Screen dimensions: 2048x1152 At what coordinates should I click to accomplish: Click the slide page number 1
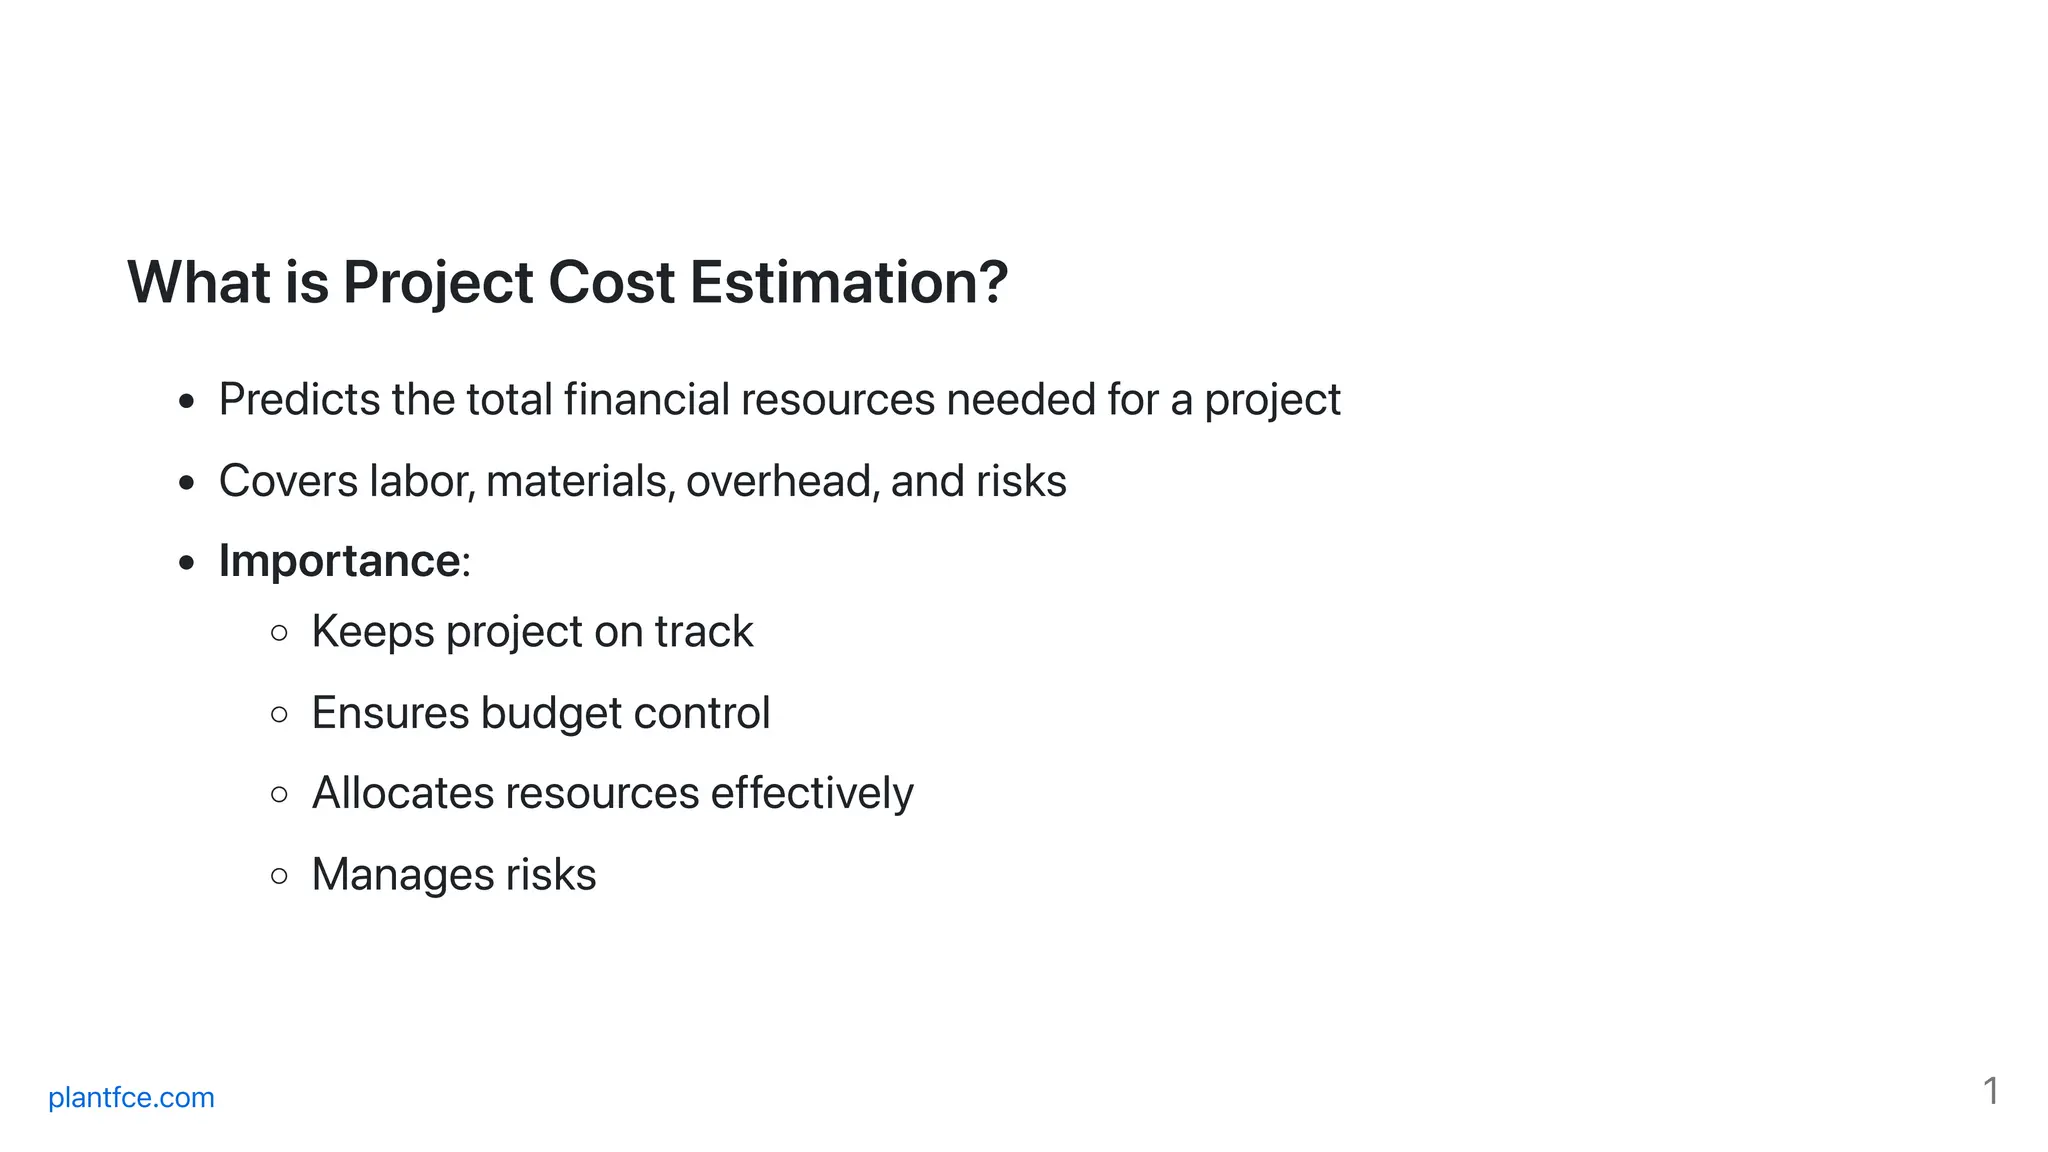click(1991, 1091)
